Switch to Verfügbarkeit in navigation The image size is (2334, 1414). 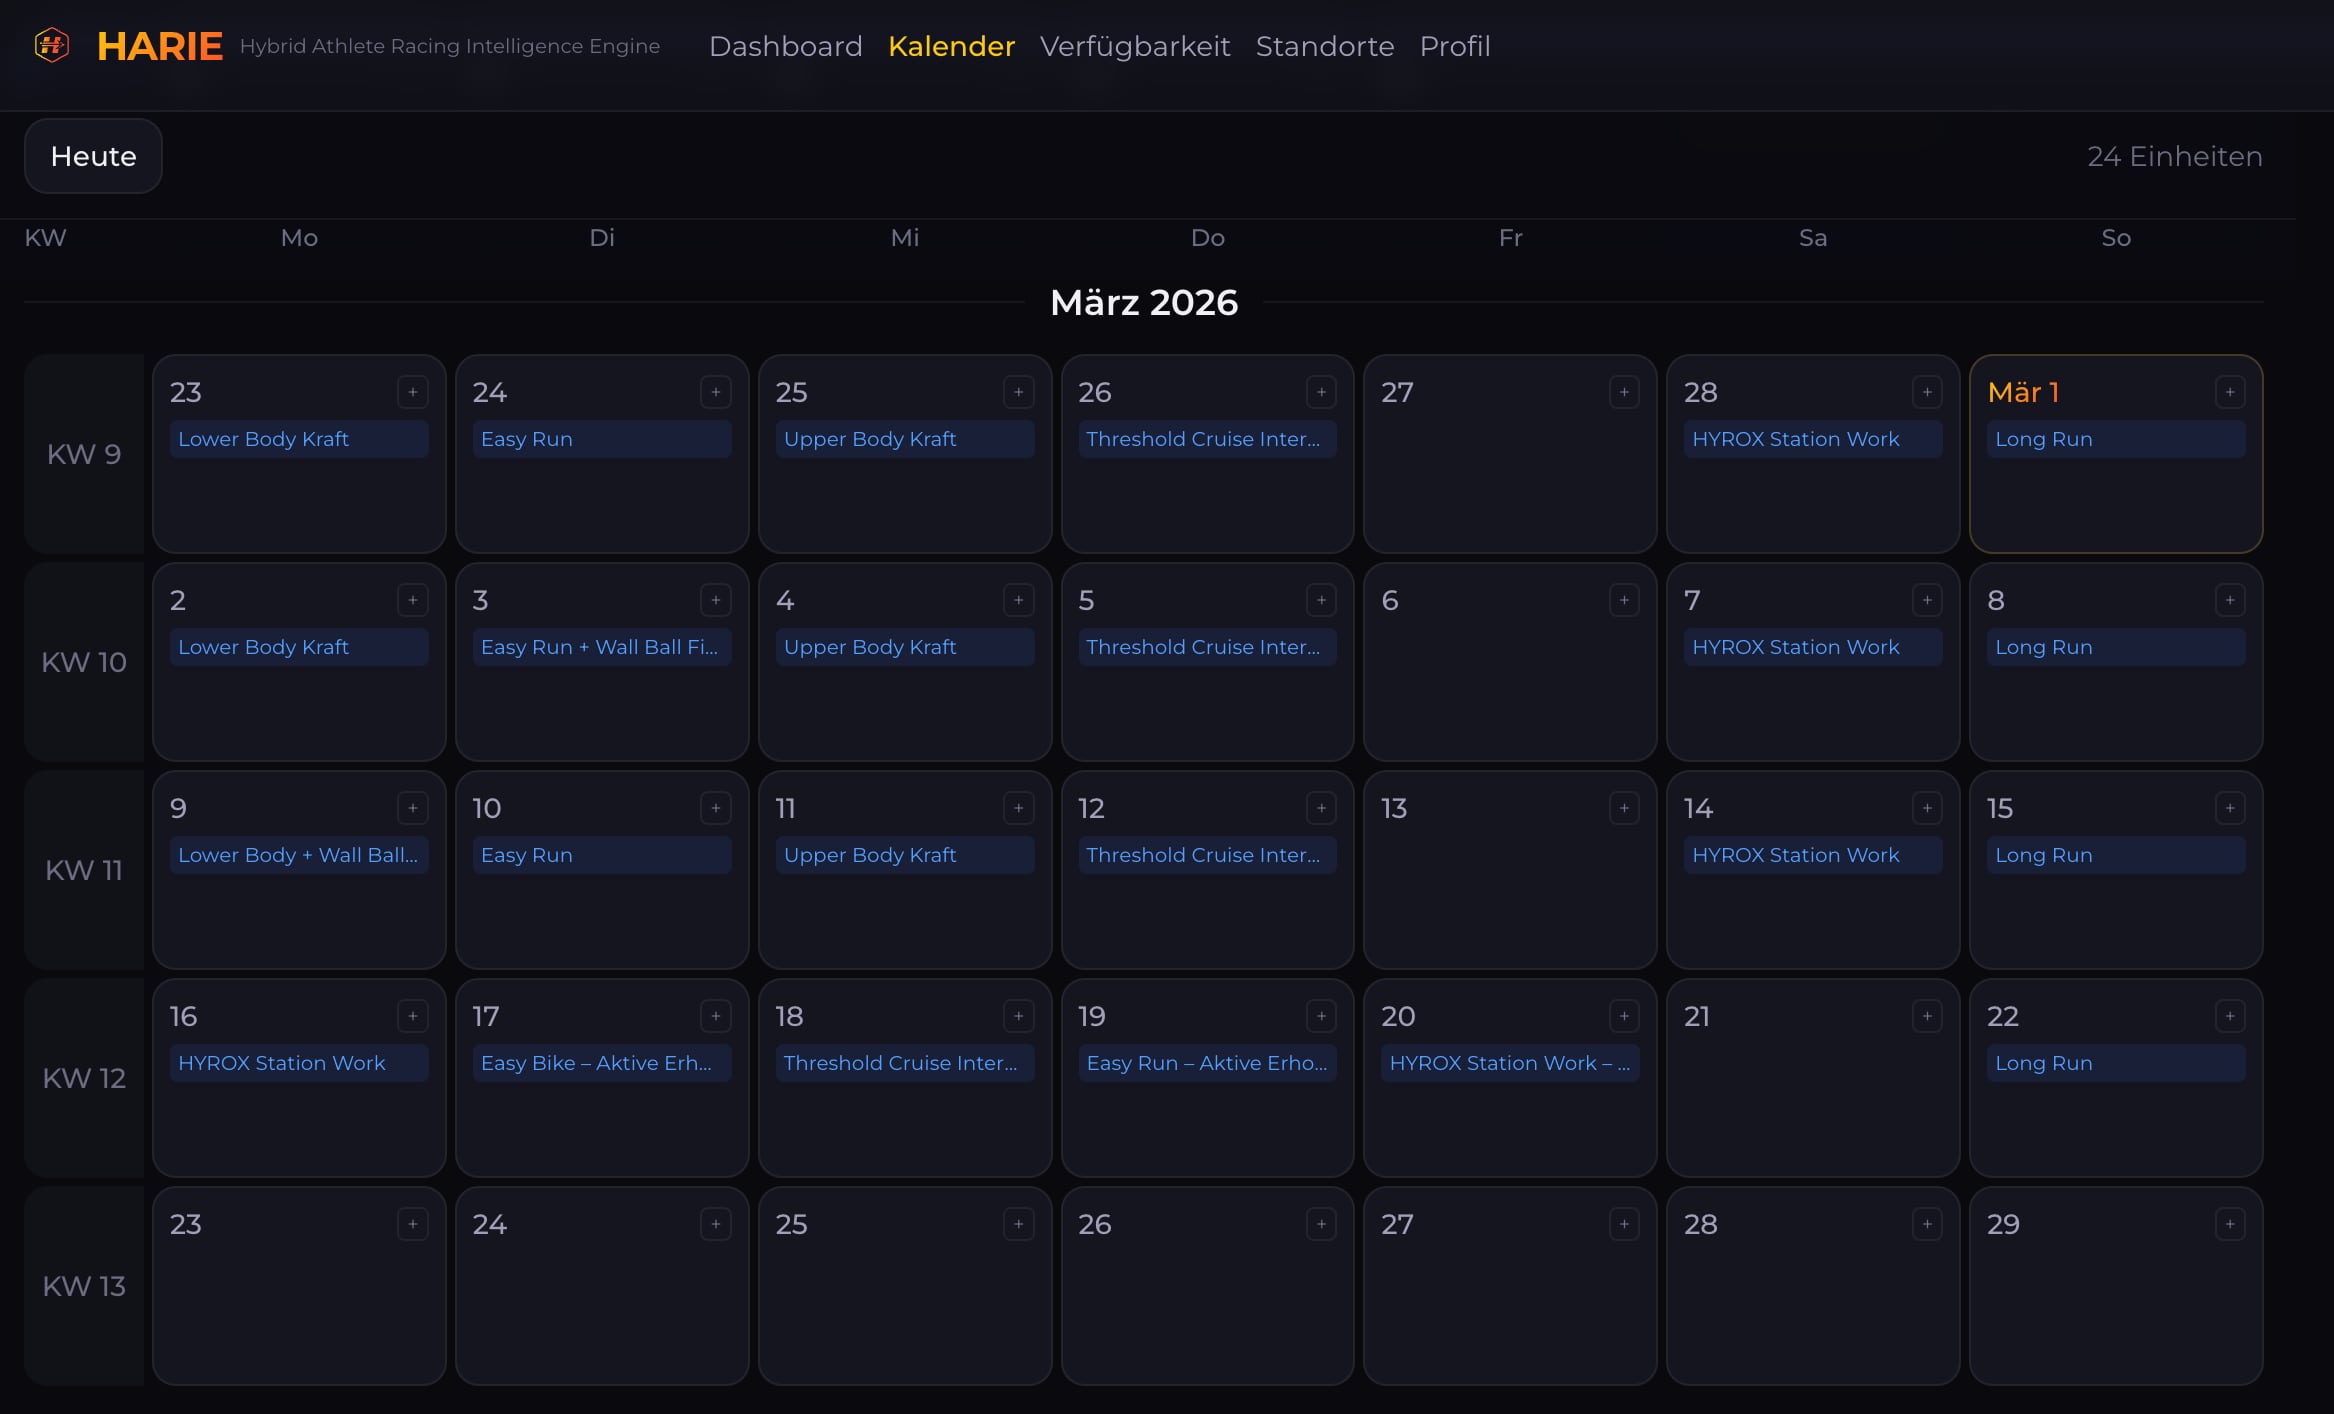[1134, 46]
